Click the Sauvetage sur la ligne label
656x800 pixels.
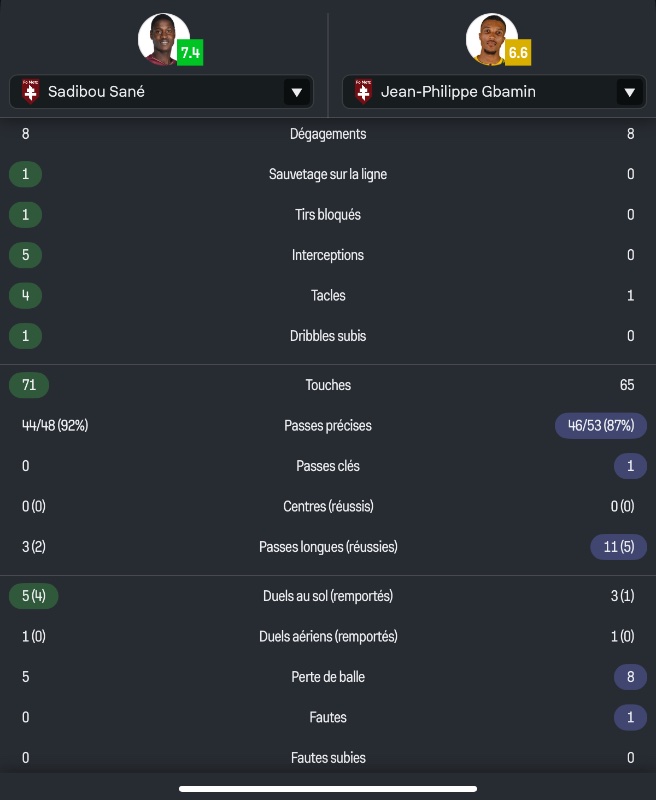(328, 174)
